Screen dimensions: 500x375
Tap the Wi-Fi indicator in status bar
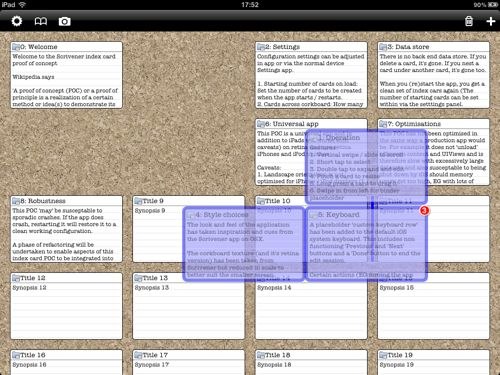coord(22,5)
